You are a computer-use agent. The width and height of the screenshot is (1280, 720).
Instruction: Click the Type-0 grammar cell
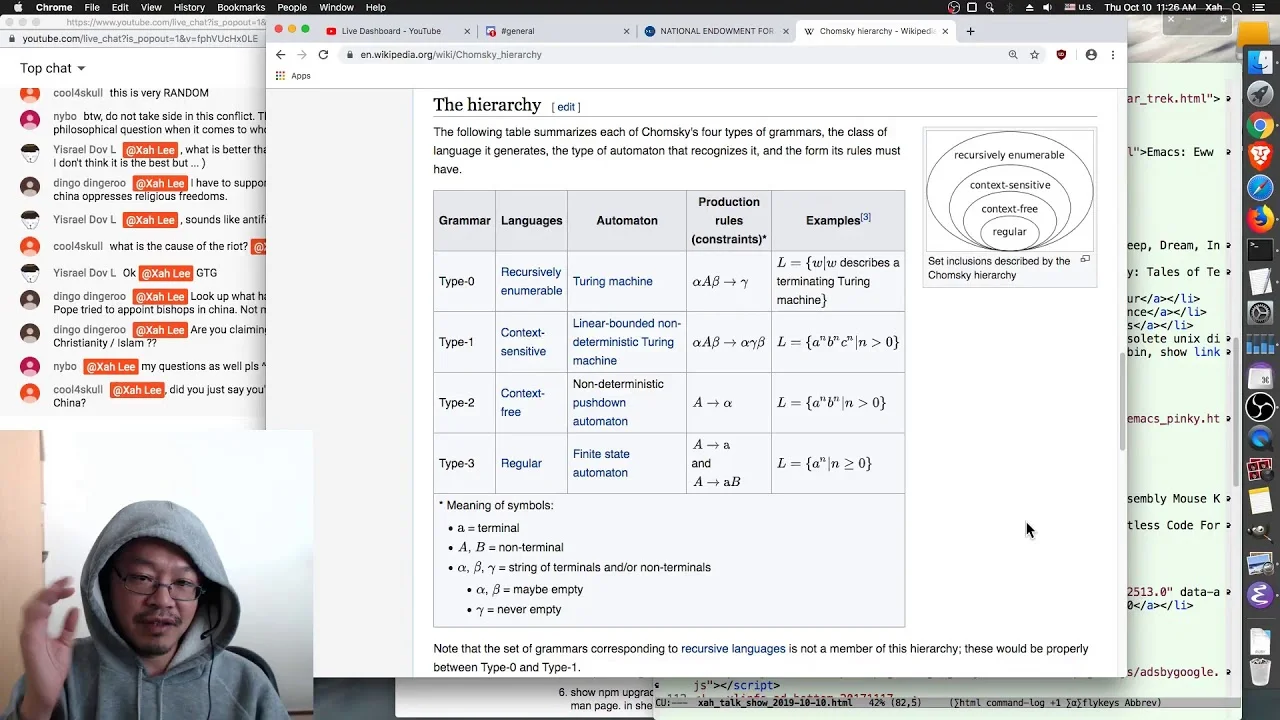[465, 281]
